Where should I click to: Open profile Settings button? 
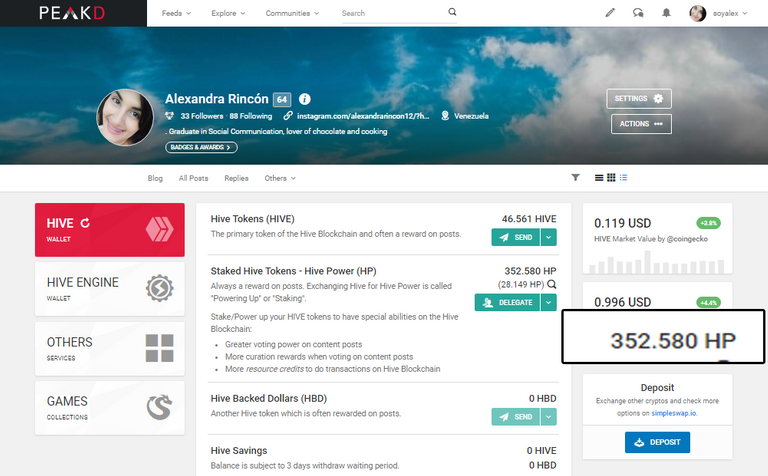pyautogui.click(x=639, y=98)
